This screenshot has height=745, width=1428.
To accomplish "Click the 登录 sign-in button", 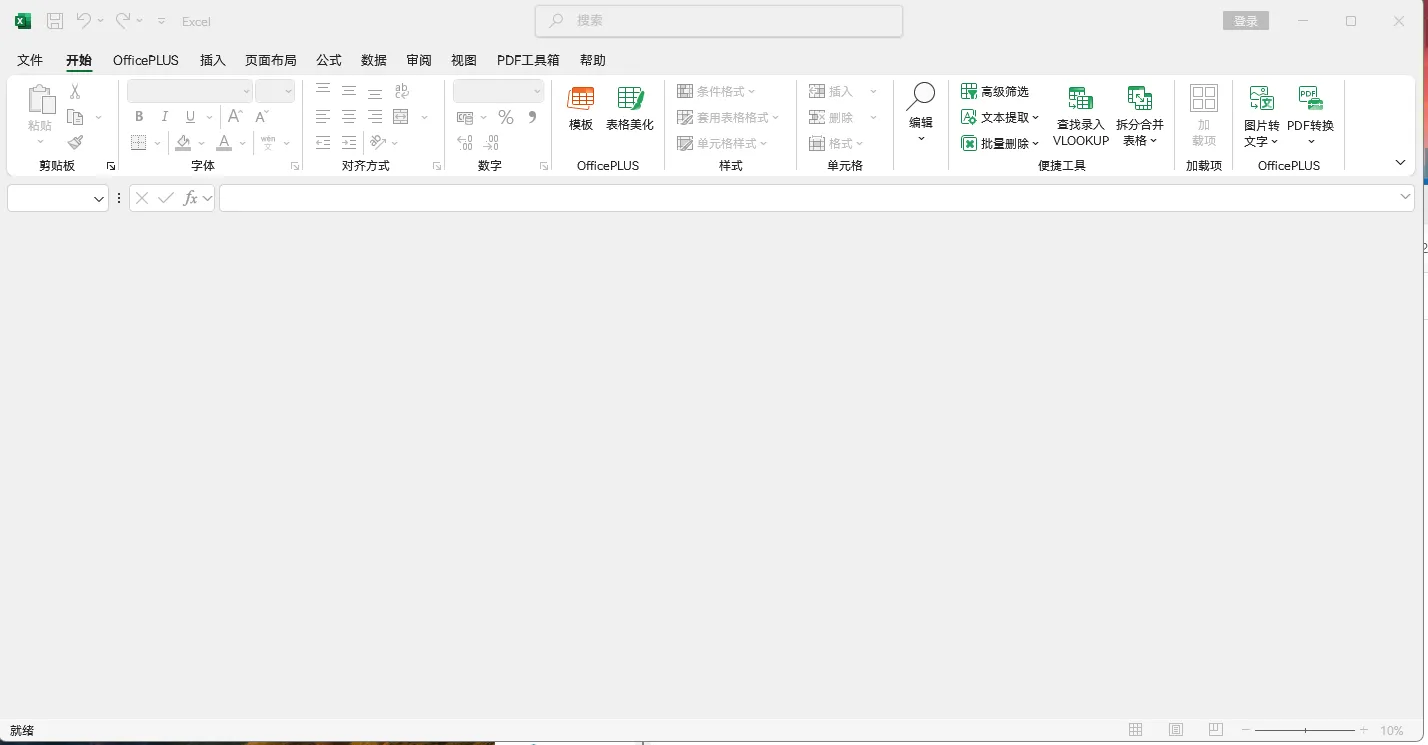I will 1246,21.
